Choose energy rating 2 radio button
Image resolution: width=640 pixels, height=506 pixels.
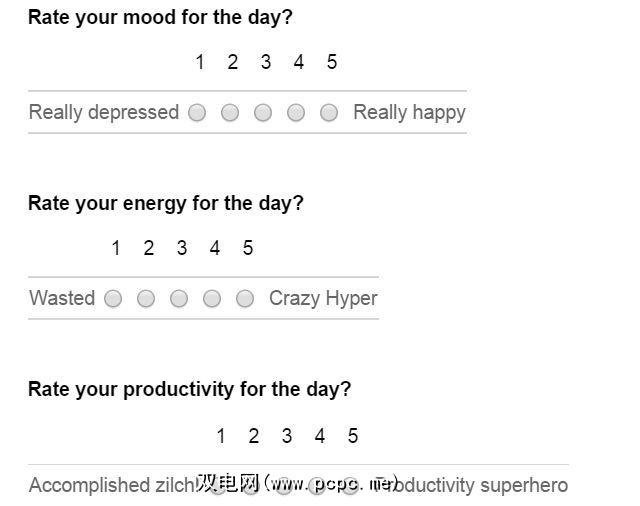click(146, 299)
